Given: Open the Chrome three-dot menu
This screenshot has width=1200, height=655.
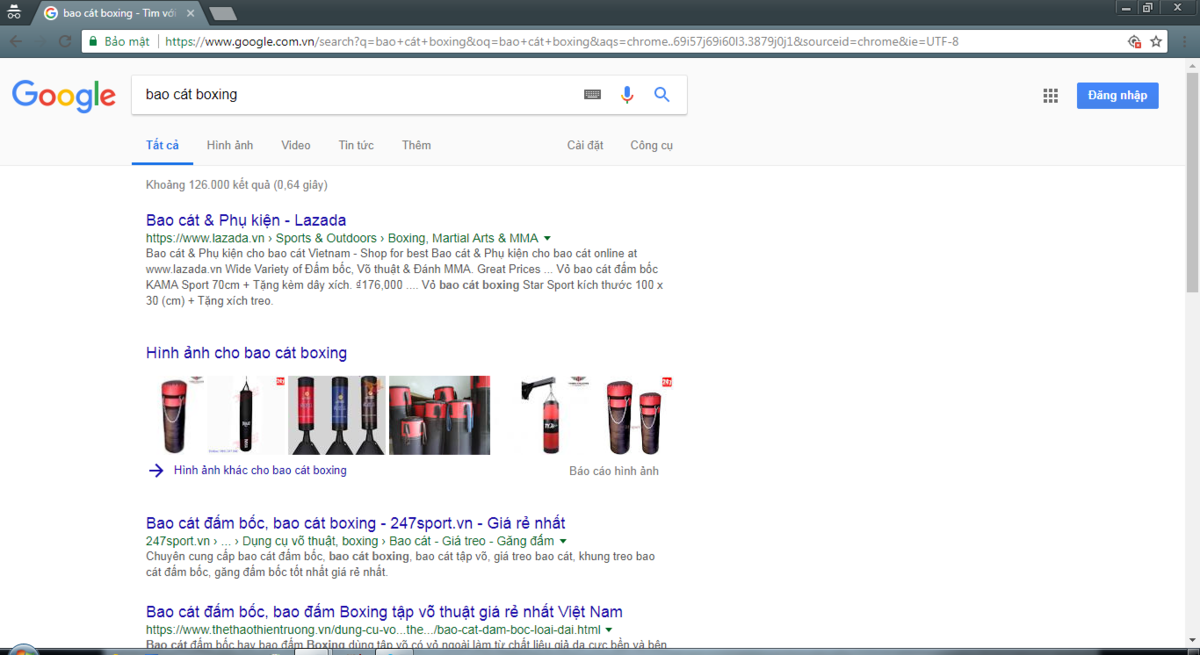Looking at the screenshot, I should click(x=1184, y=42).
